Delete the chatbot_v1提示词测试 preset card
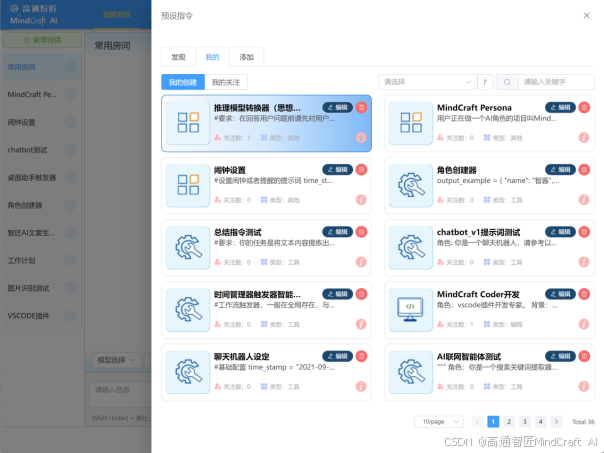The image size is (604, 453). 584,232
